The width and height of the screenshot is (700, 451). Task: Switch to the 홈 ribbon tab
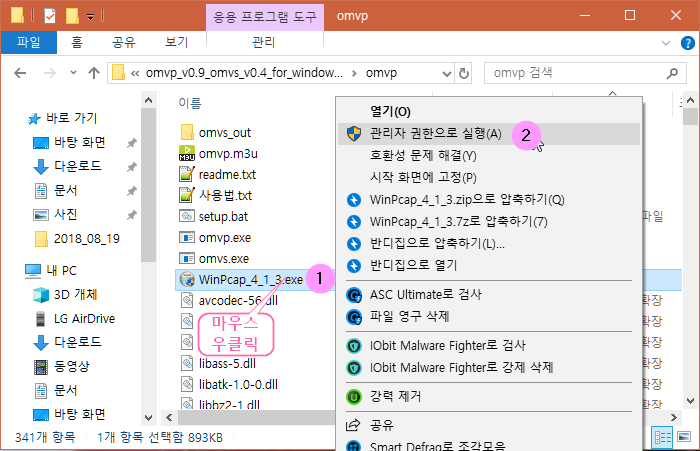(x=77, y=42)
